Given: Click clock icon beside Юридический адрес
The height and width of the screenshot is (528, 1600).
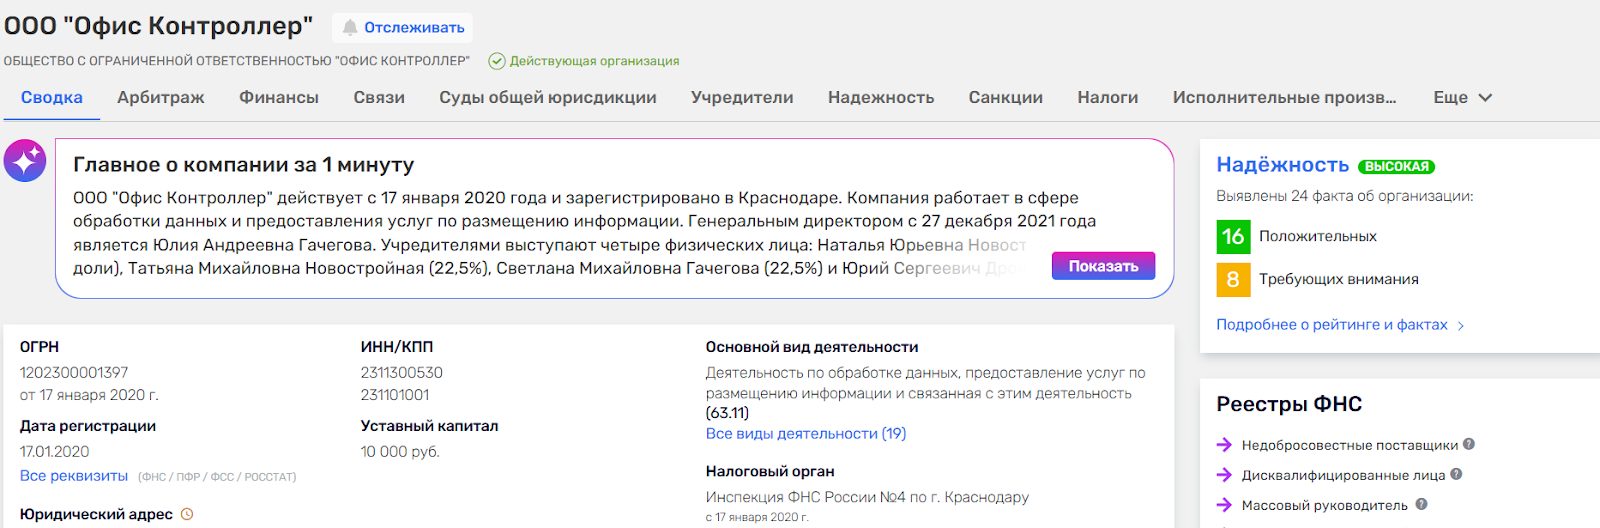Looking at the screenshot, I should 187,514.
